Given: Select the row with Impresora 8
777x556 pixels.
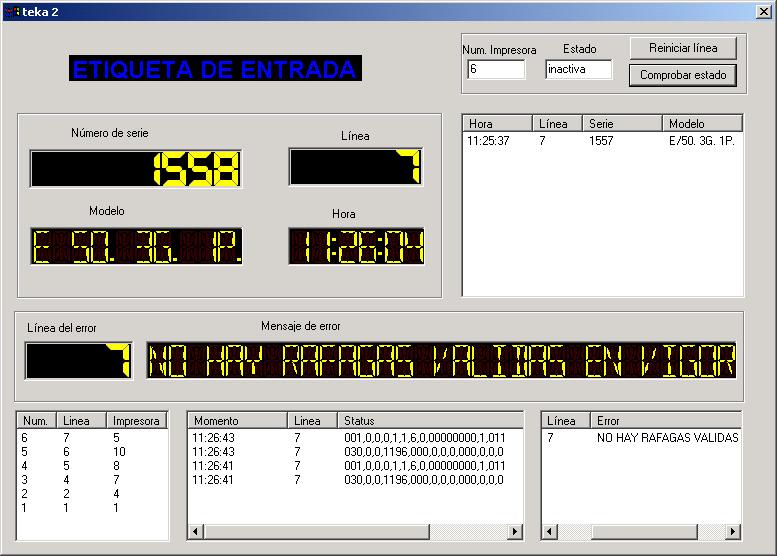Looking at the screenshot, I should tap(93, 465).
